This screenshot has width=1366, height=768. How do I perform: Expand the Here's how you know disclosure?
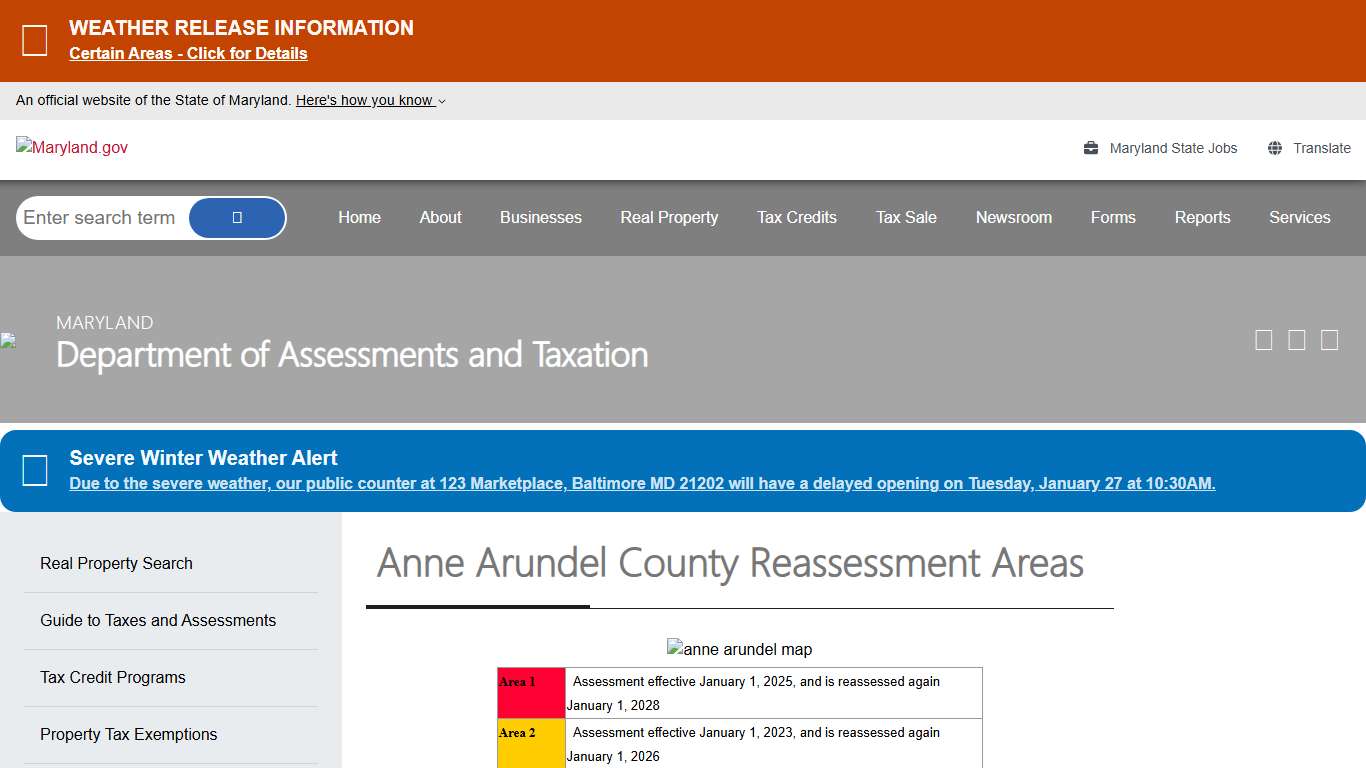[368, 100]
